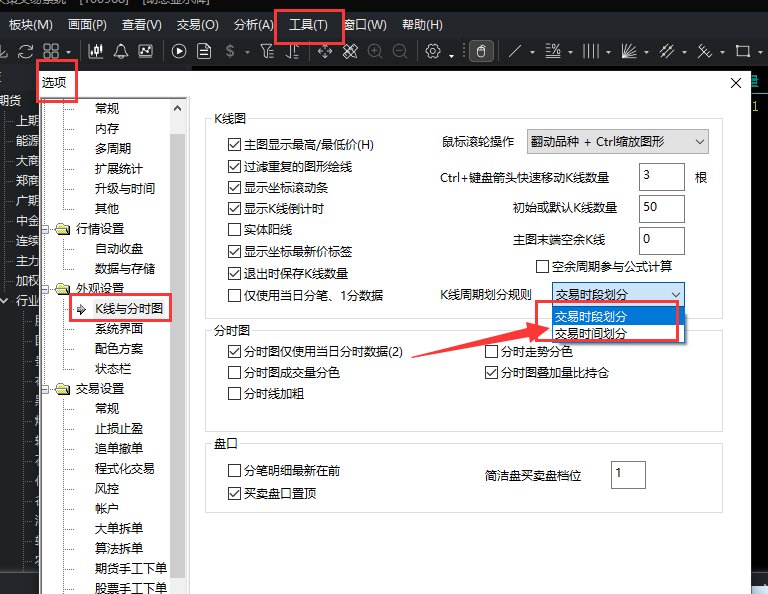768x594 pixels.
Task: Open the layout grid dropdown arrow
Action: coord(69,52)
